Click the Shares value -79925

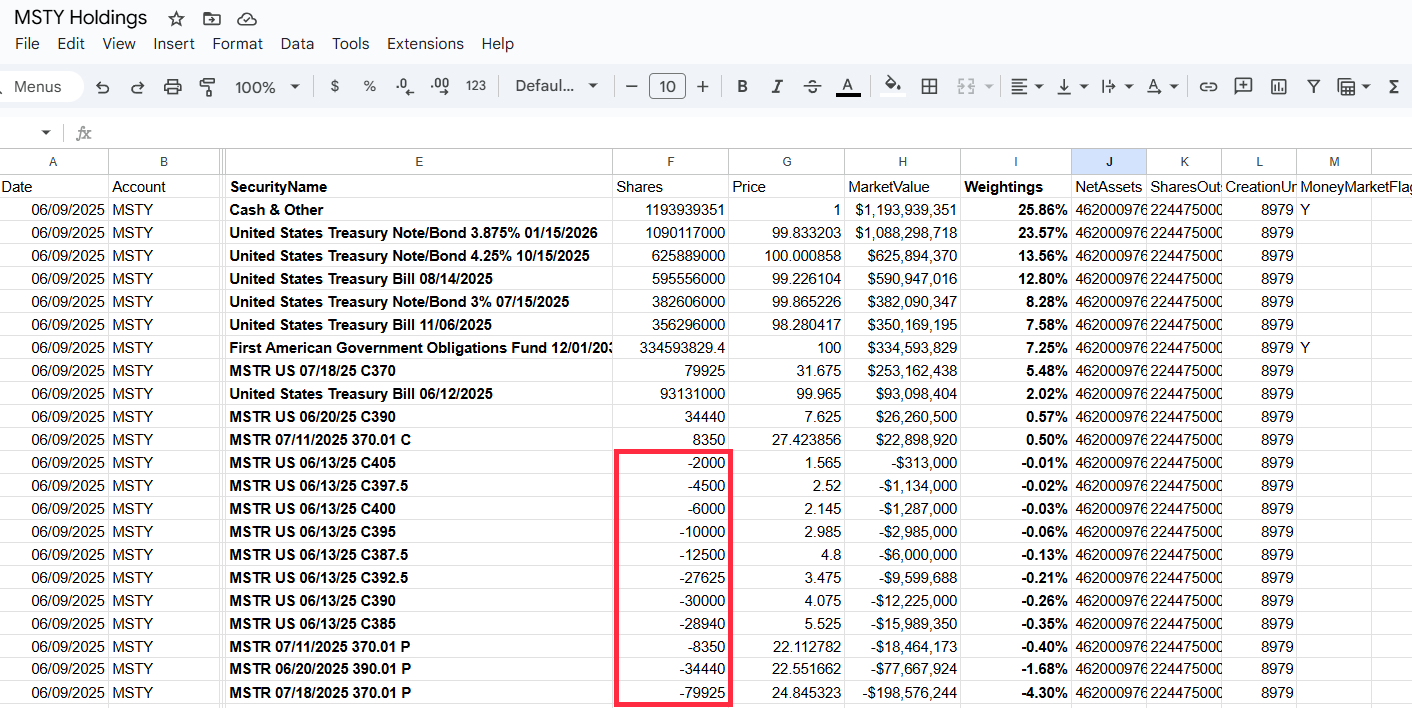670,693
